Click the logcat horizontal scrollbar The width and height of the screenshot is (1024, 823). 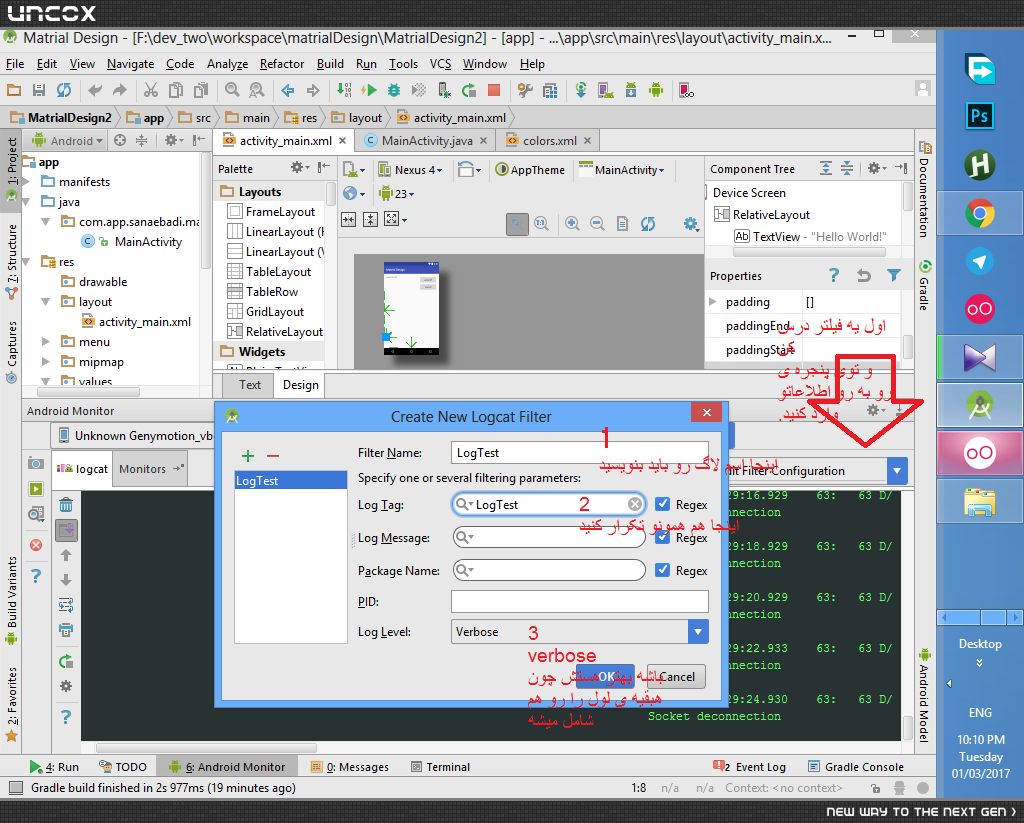(206, 747)
